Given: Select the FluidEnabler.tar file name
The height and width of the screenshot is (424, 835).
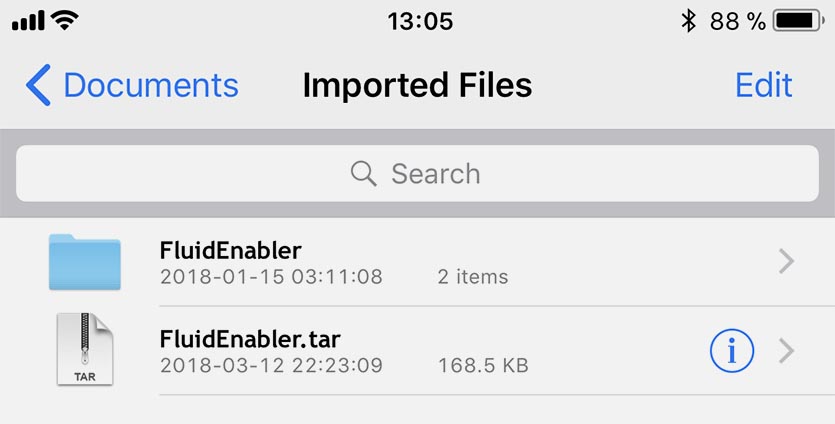Looking at the screenshot, I should point(256,338).
